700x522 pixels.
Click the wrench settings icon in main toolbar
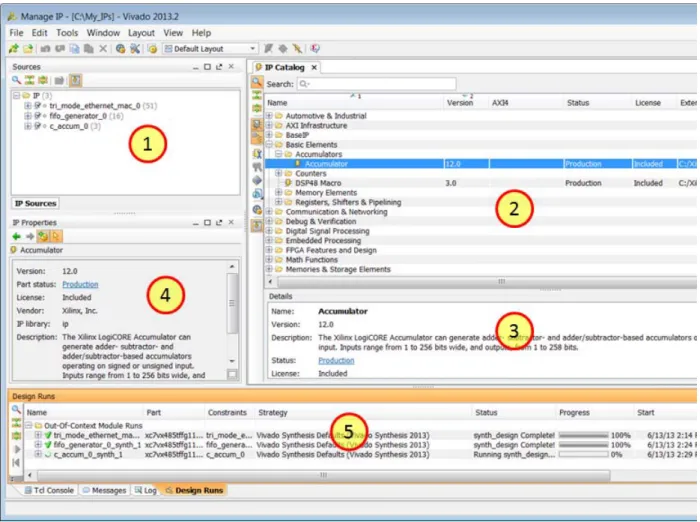click(x=134, y=49)
